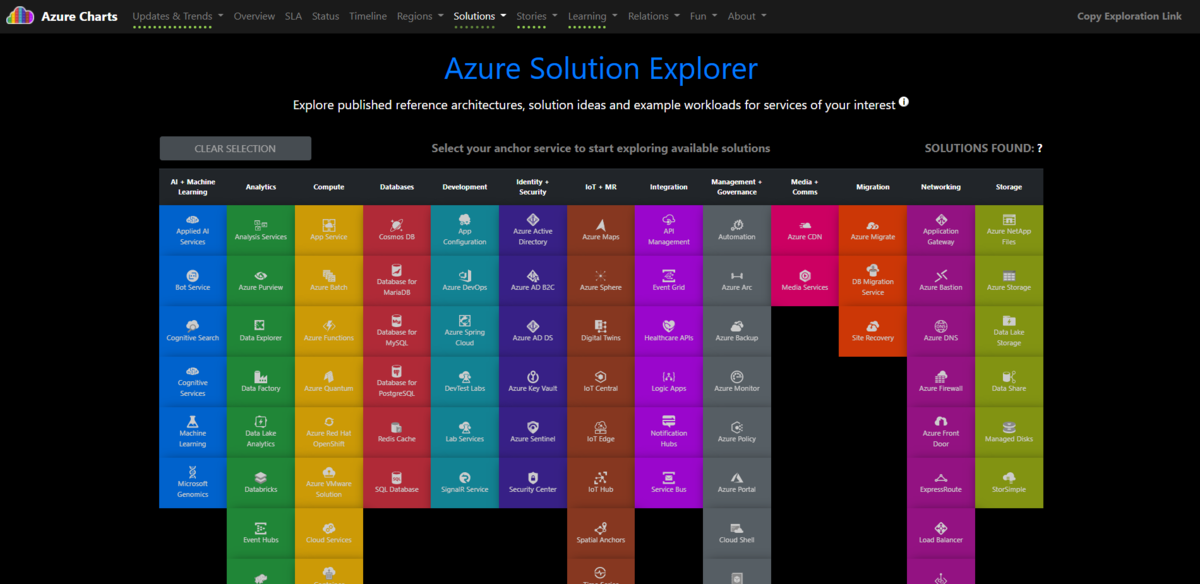Choose the StorSimple tile
This screenshot has width=1200, height=584.
tap(1009, 482)
